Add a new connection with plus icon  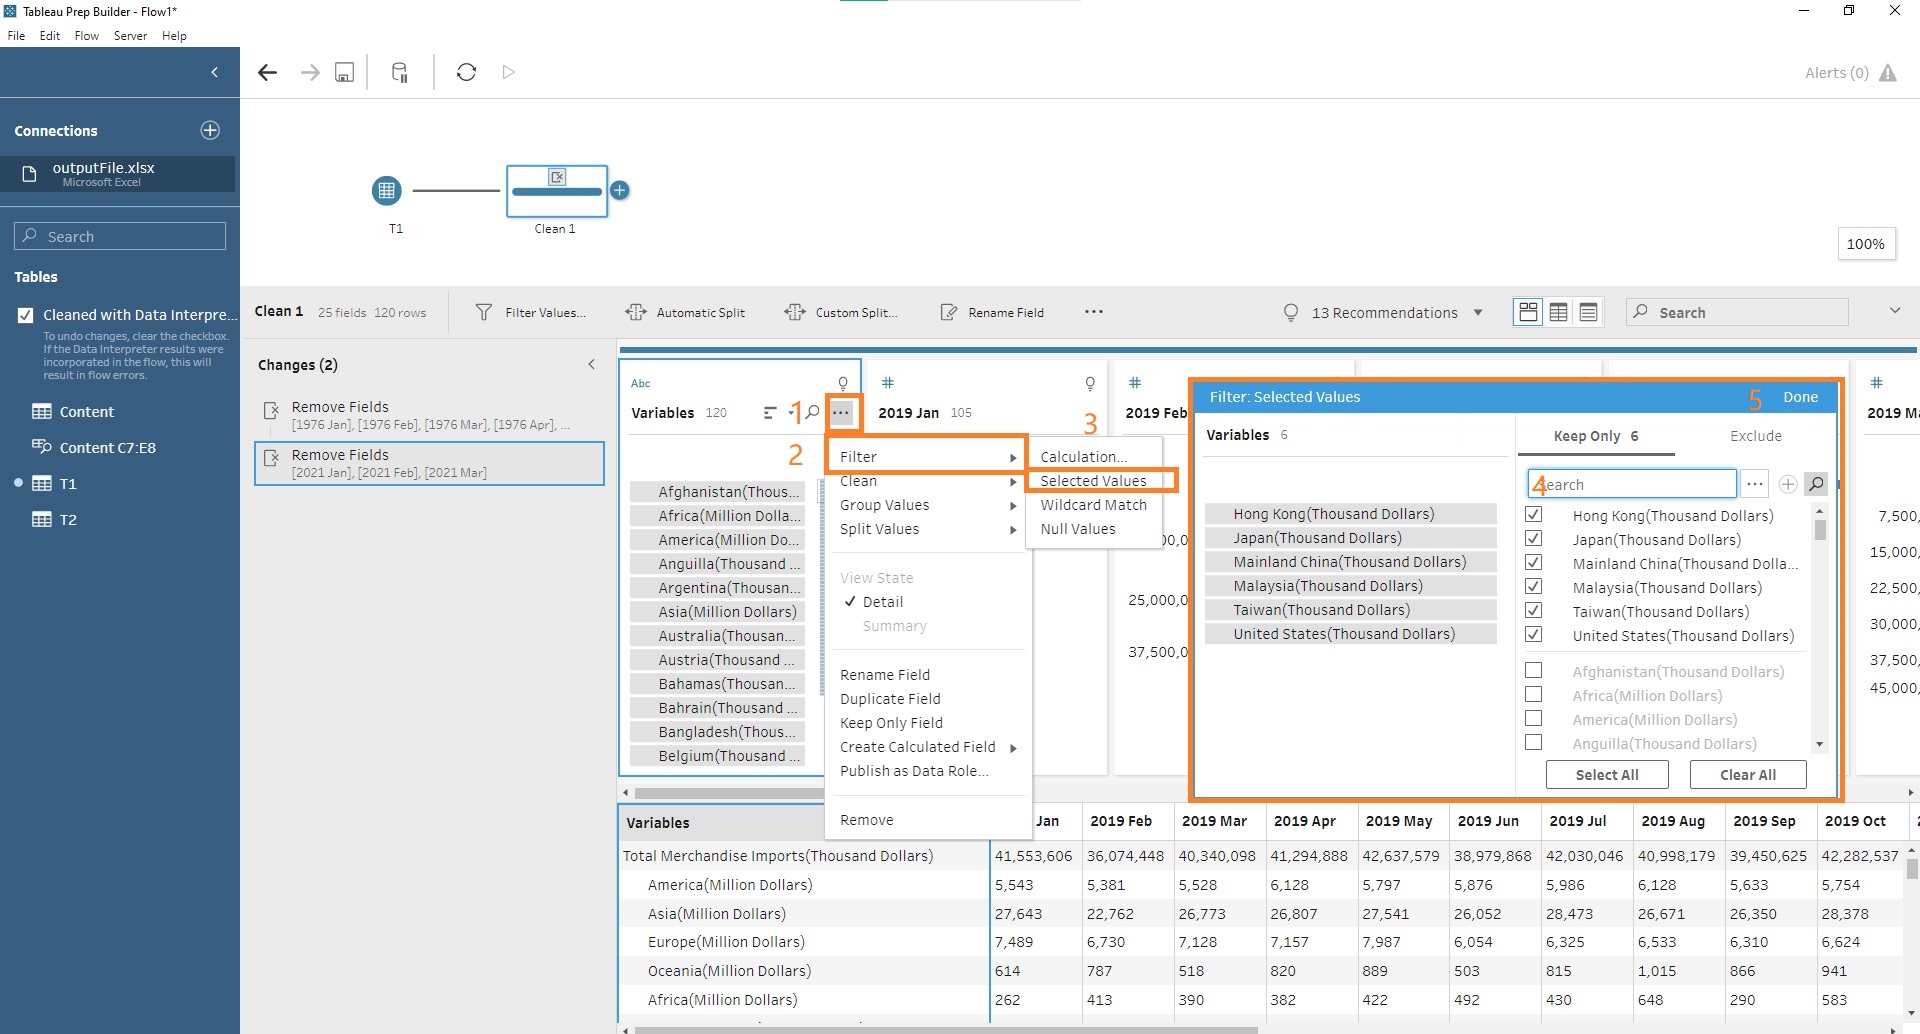(x=210, y=130)
